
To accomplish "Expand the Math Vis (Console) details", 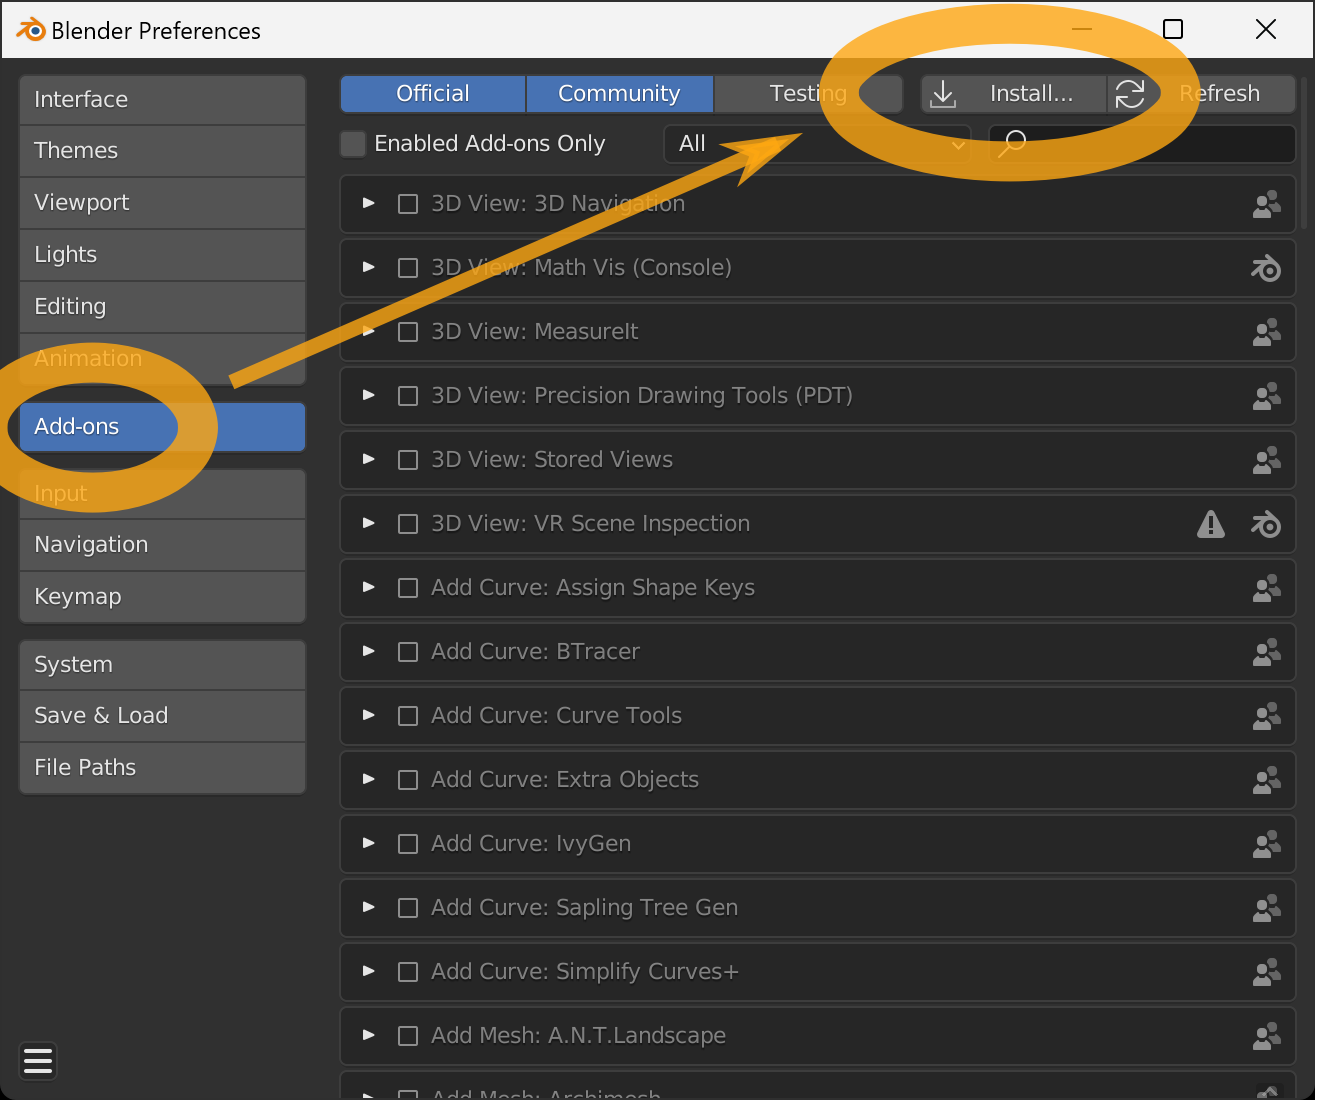I will click(x=369, y=267).
